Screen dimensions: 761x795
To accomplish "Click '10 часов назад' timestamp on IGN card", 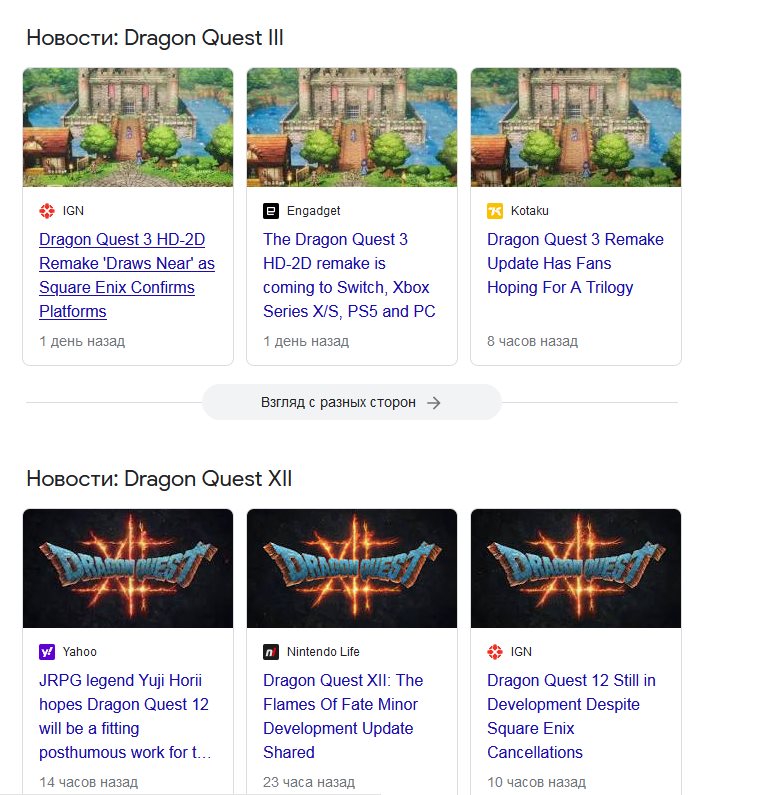I will pos(536,782).
